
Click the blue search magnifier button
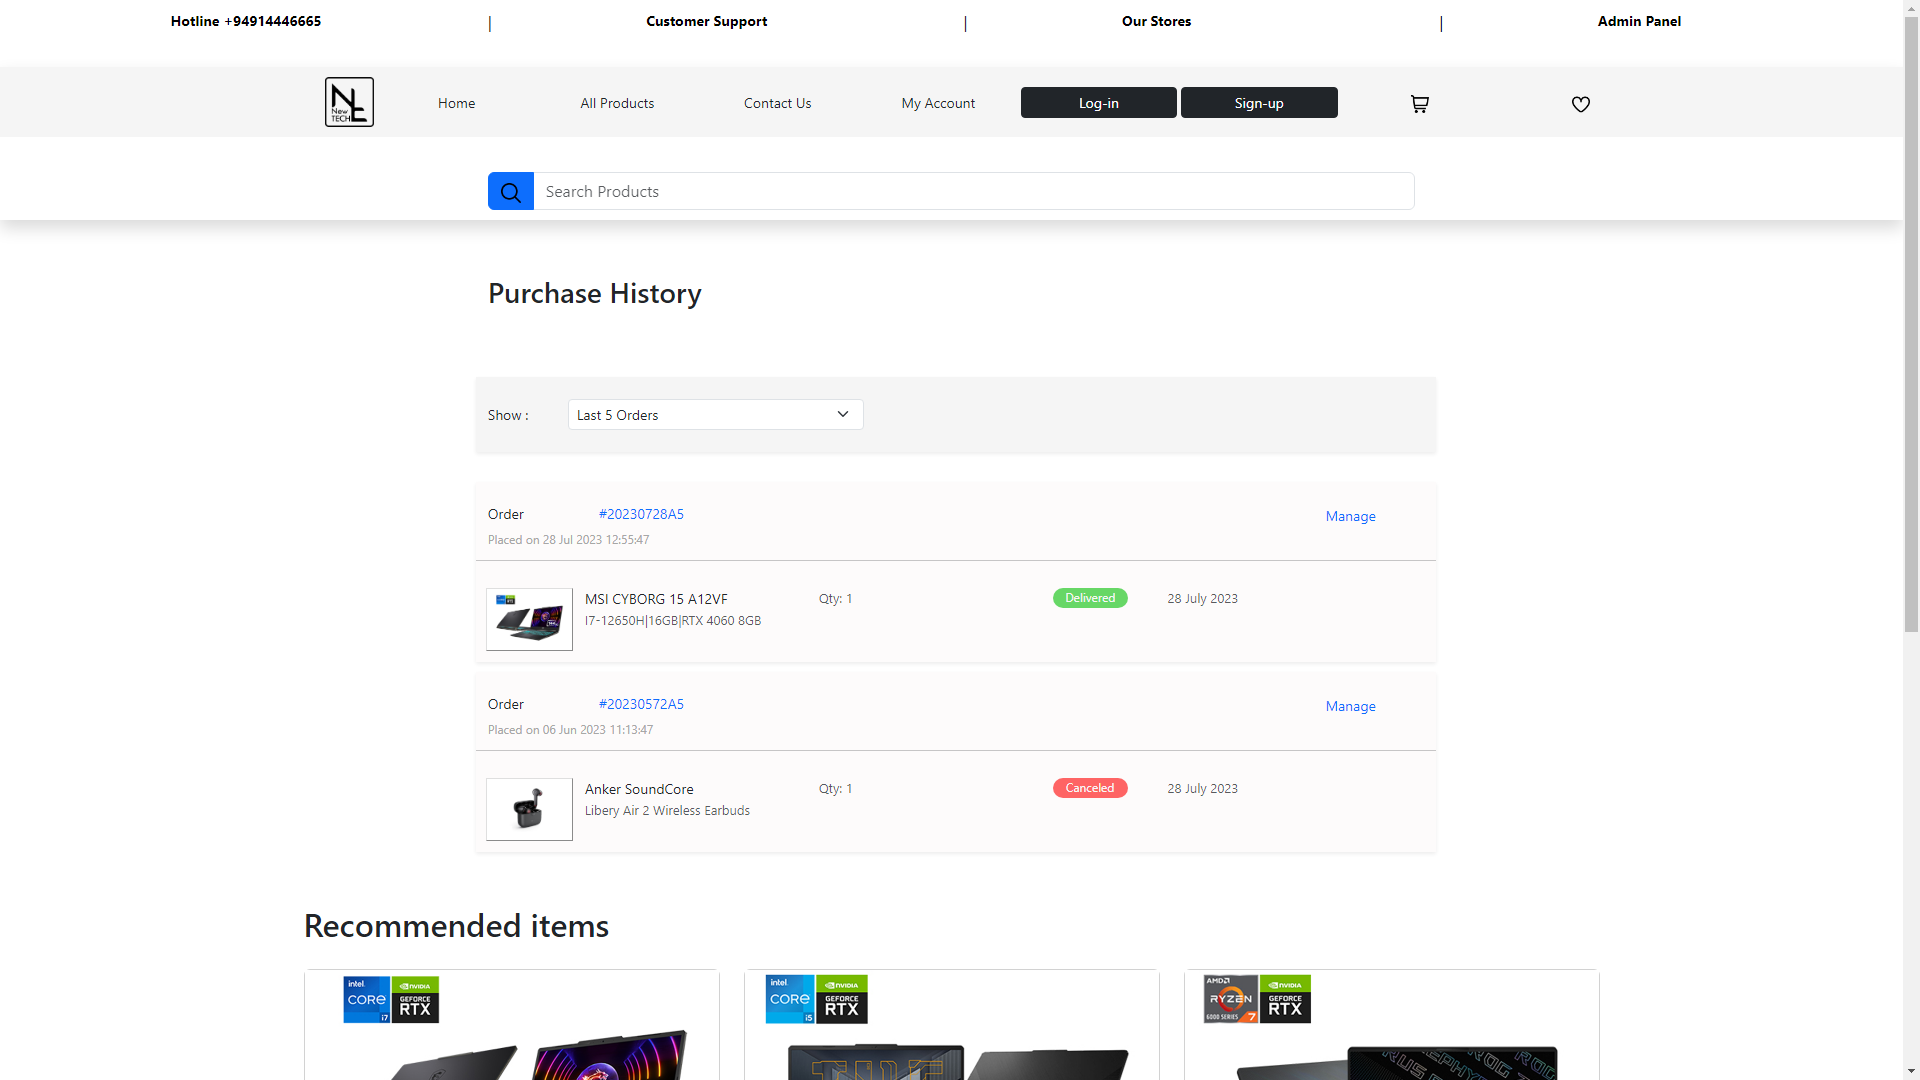pos(511,192)
